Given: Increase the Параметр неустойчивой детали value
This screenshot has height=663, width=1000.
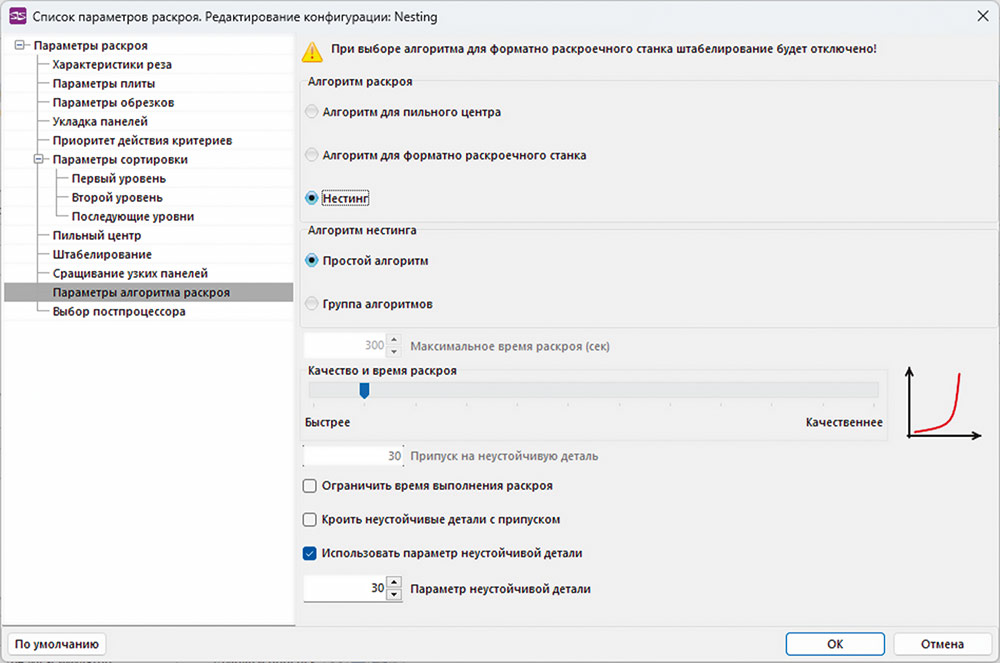Looking at the screenshot, I should point(394,582).
